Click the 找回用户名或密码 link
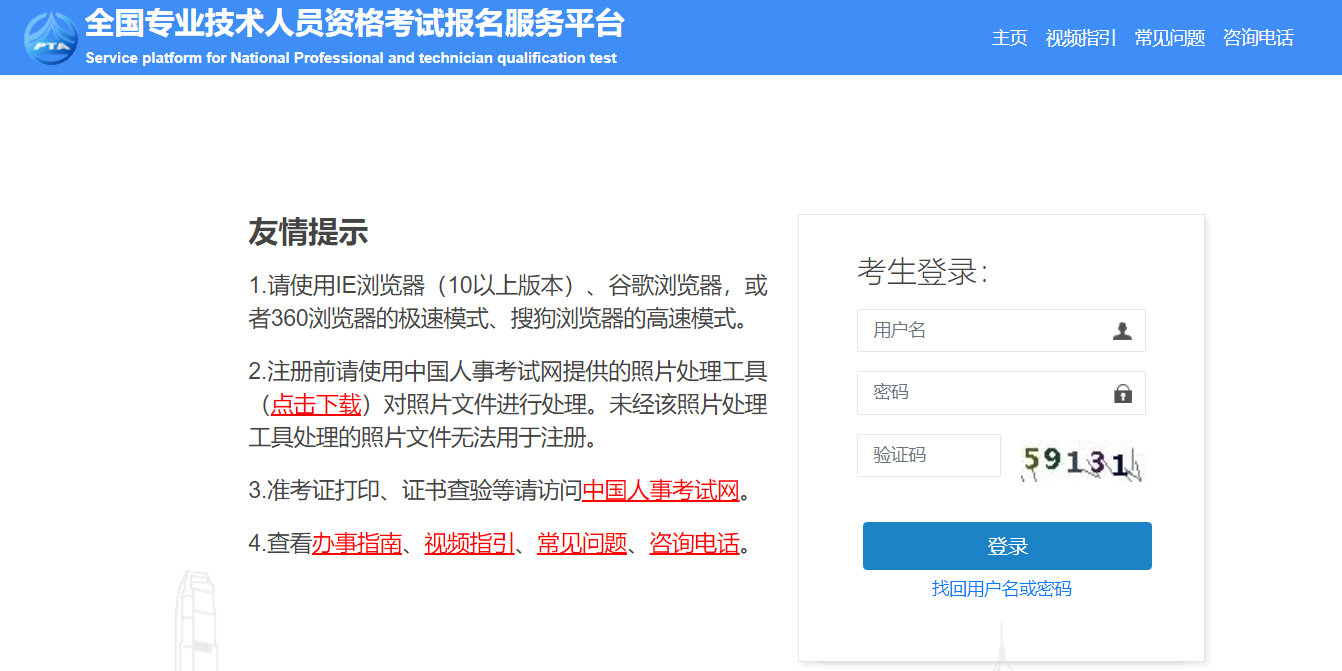Viewport: 1342px width, 671px height. (x=1001, y=589)
